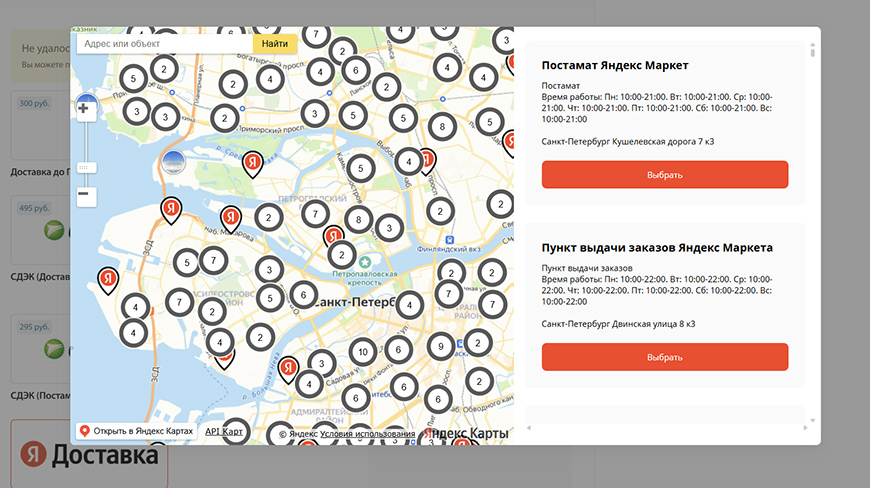The image size is (870, 488).
Task: Click the pickup list vertical scrollbar thumb
Action: click(x=812, y=53)
